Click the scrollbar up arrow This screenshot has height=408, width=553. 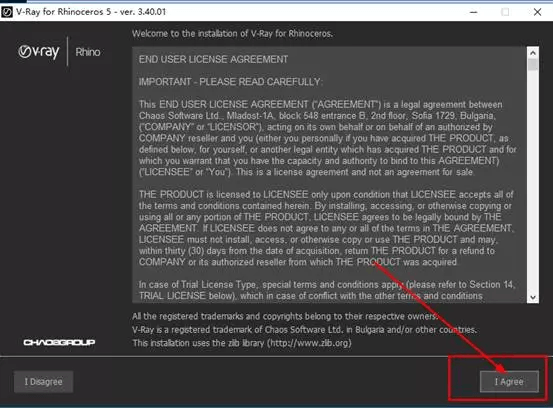click(x=533, y=53)
